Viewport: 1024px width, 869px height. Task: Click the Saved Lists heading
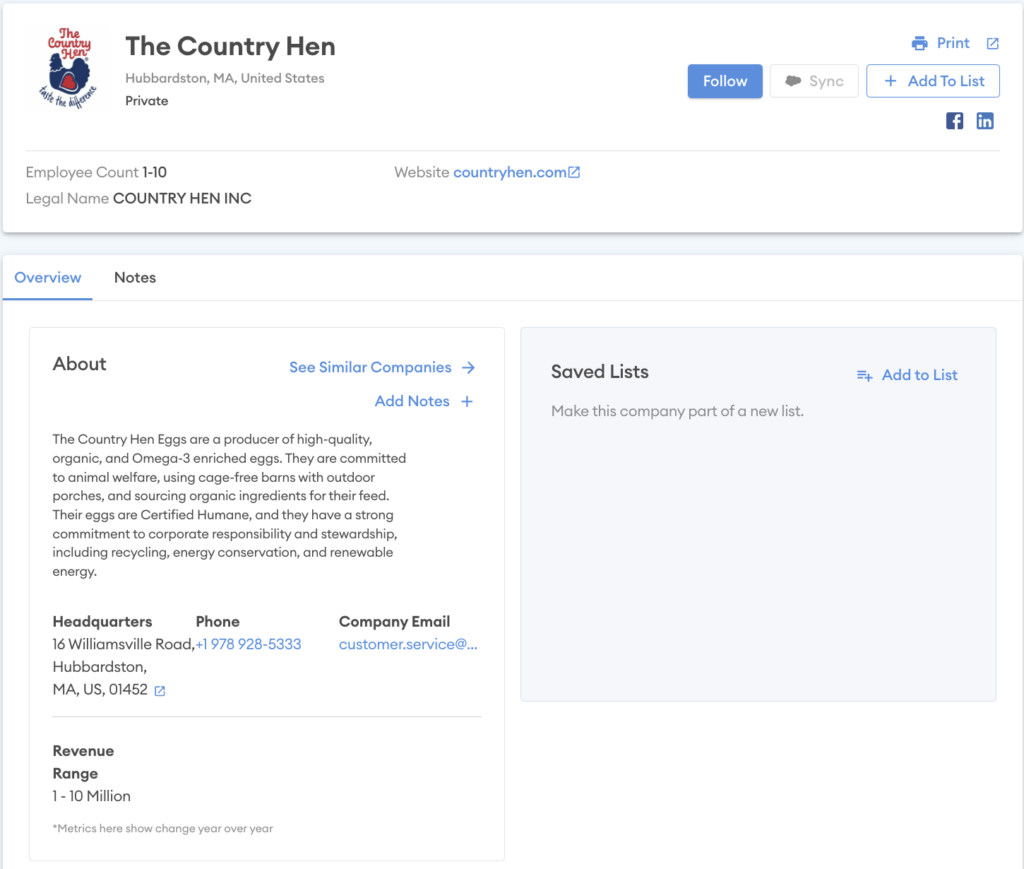[600, 371]
